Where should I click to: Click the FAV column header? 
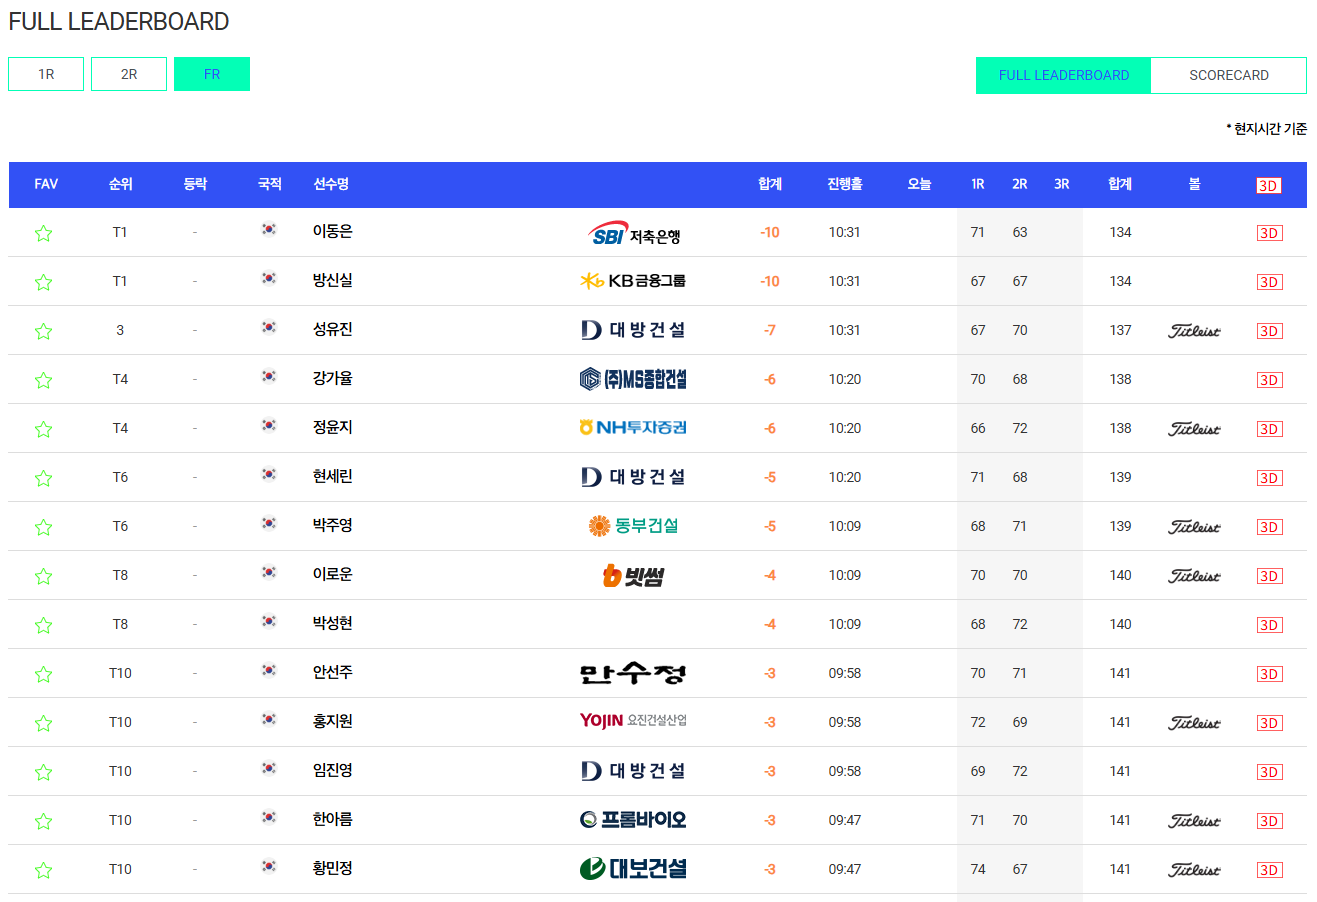tap(46, 184)
